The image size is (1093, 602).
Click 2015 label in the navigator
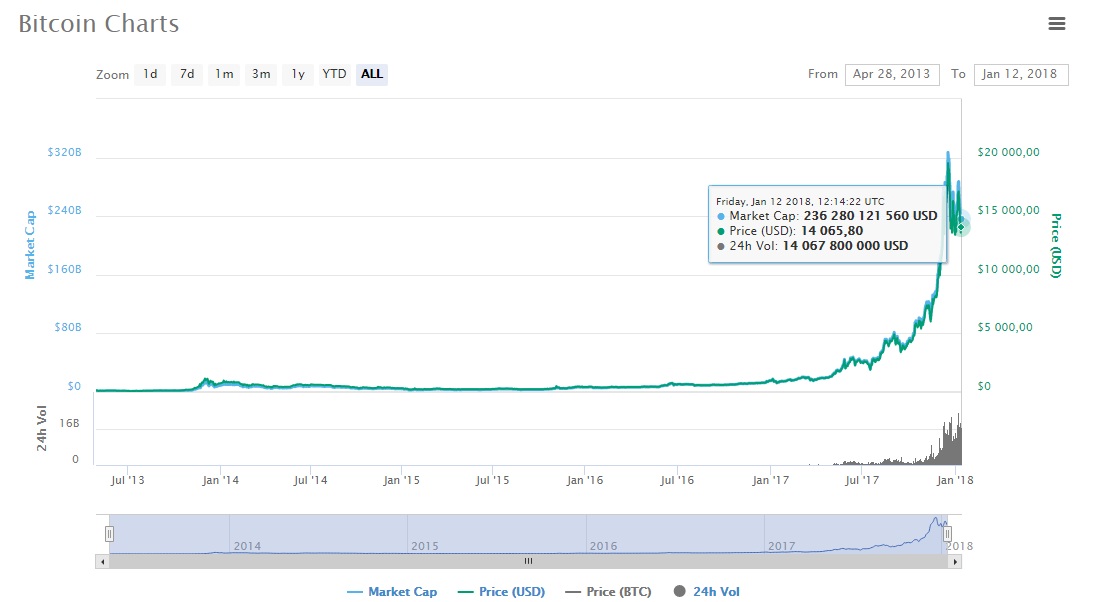pyautogui.click(x=425, y=546)
